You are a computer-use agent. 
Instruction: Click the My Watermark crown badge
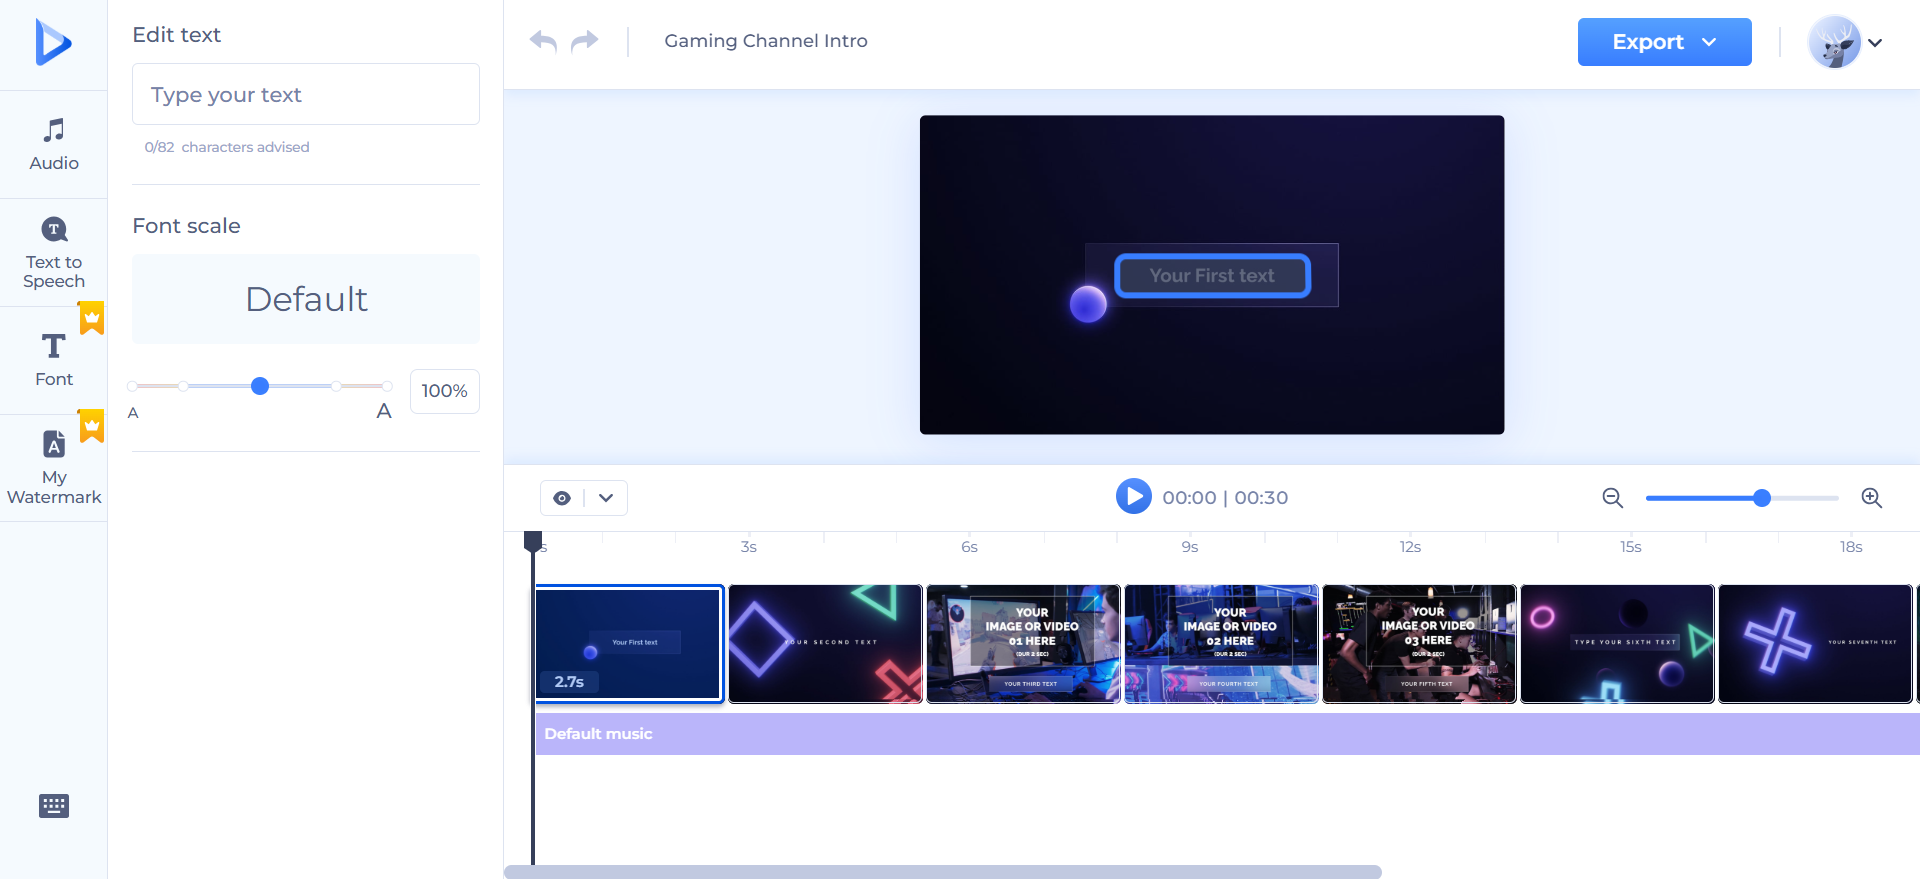click(92, 425)
